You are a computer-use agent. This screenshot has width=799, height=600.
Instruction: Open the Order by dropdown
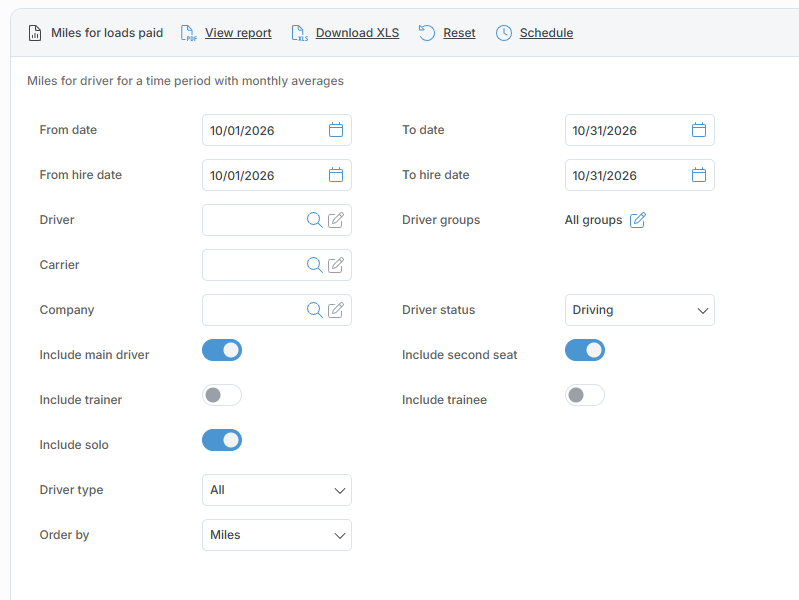click(277, 535)
